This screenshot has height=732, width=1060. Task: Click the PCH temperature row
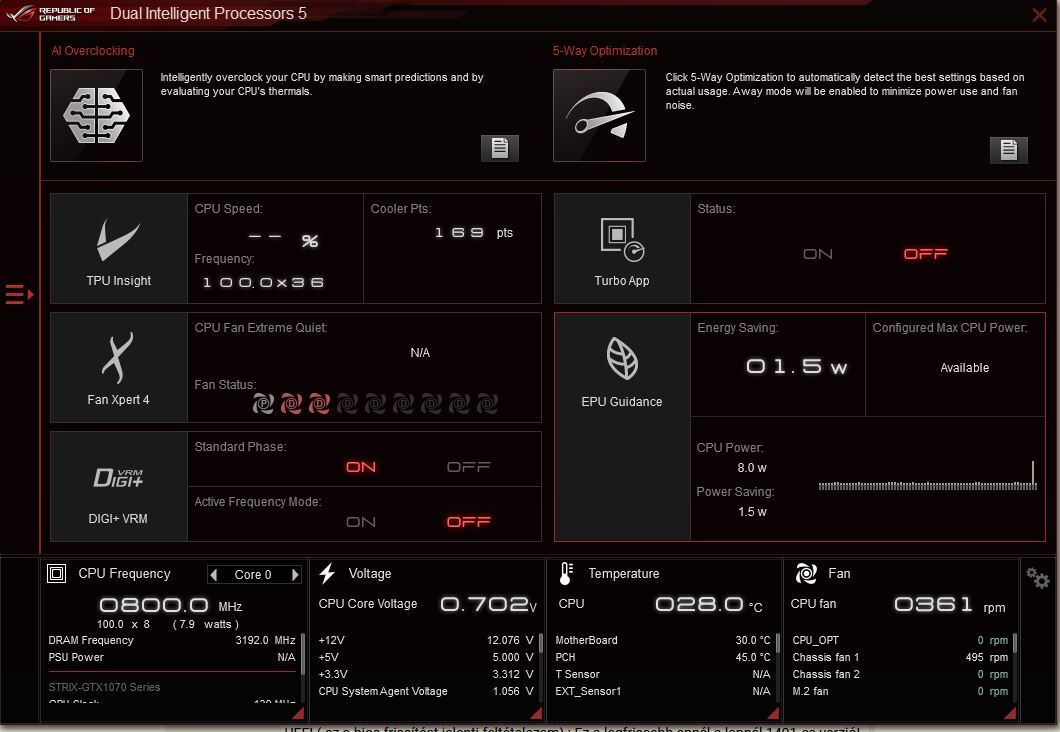click(x=662, y=657)
